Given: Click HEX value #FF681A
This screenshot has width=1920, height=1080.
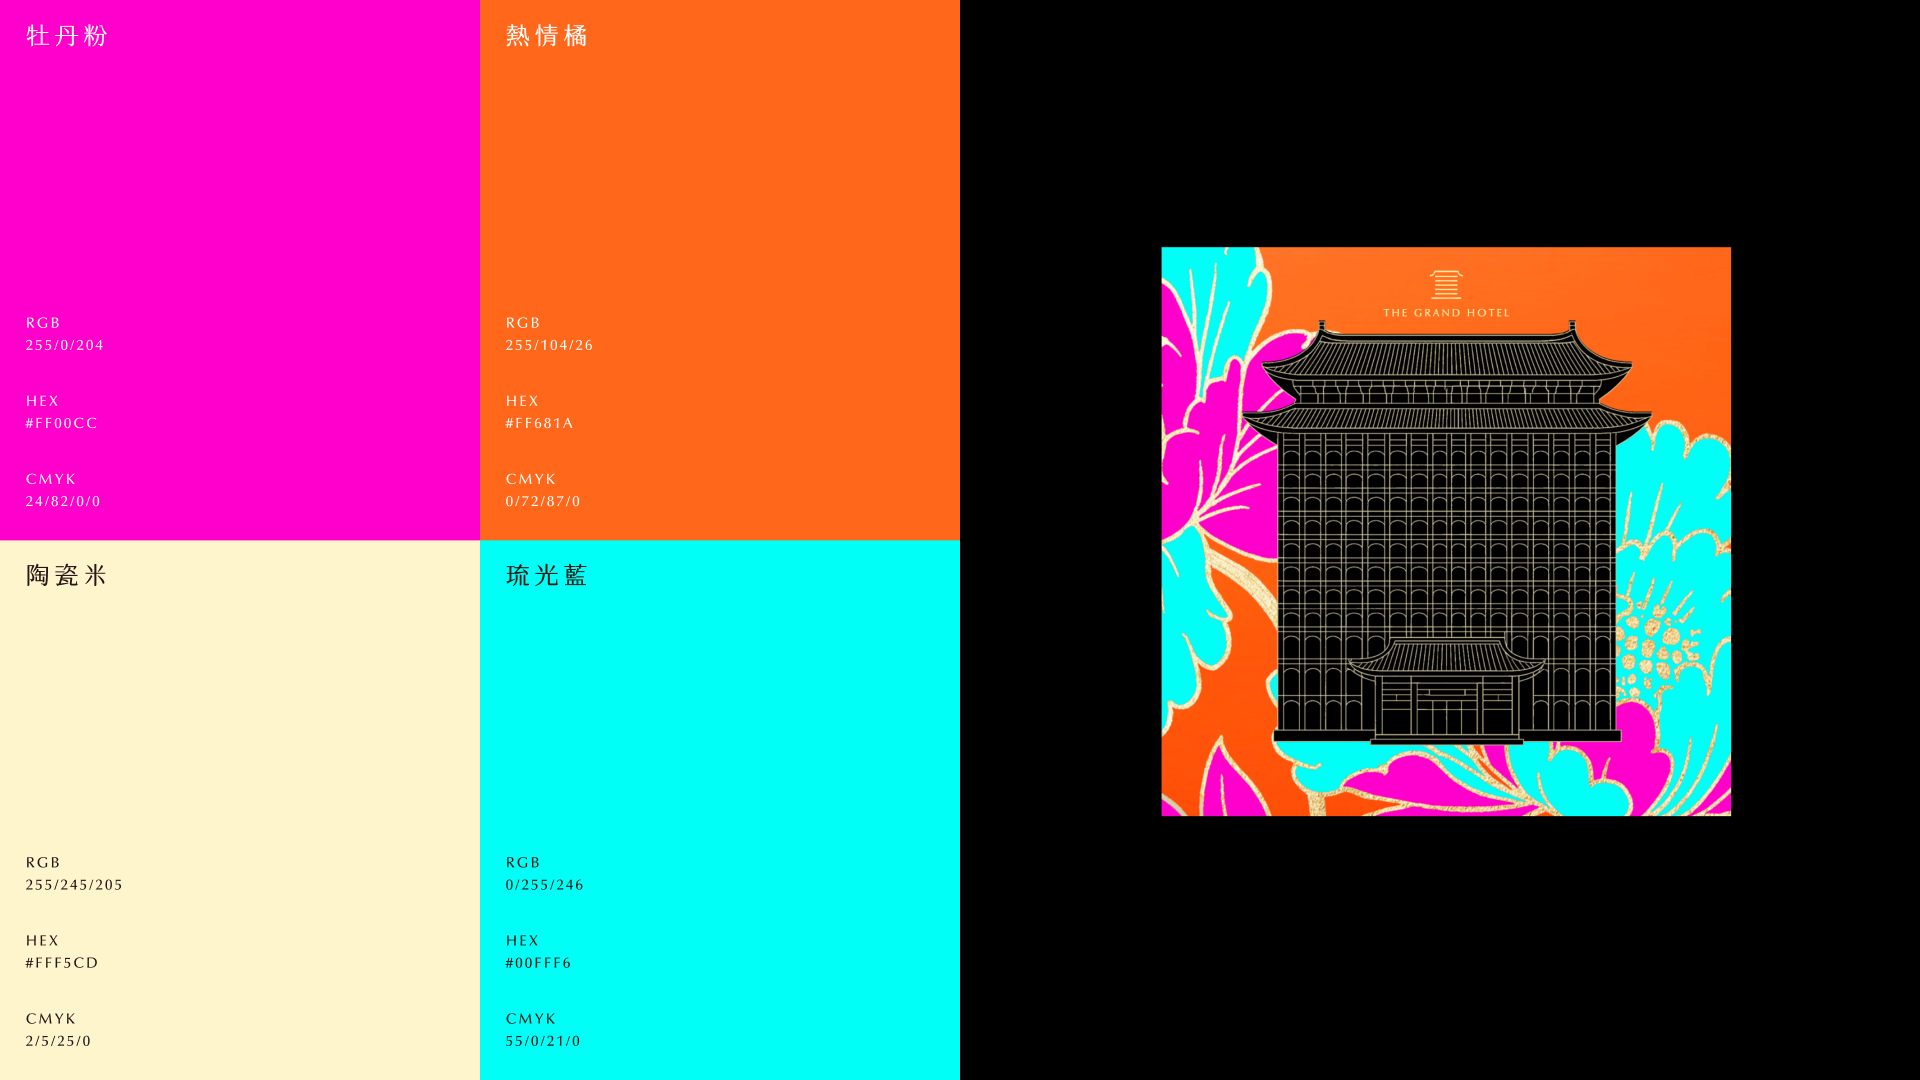Looking at the screenshot, I should point(539,423).
